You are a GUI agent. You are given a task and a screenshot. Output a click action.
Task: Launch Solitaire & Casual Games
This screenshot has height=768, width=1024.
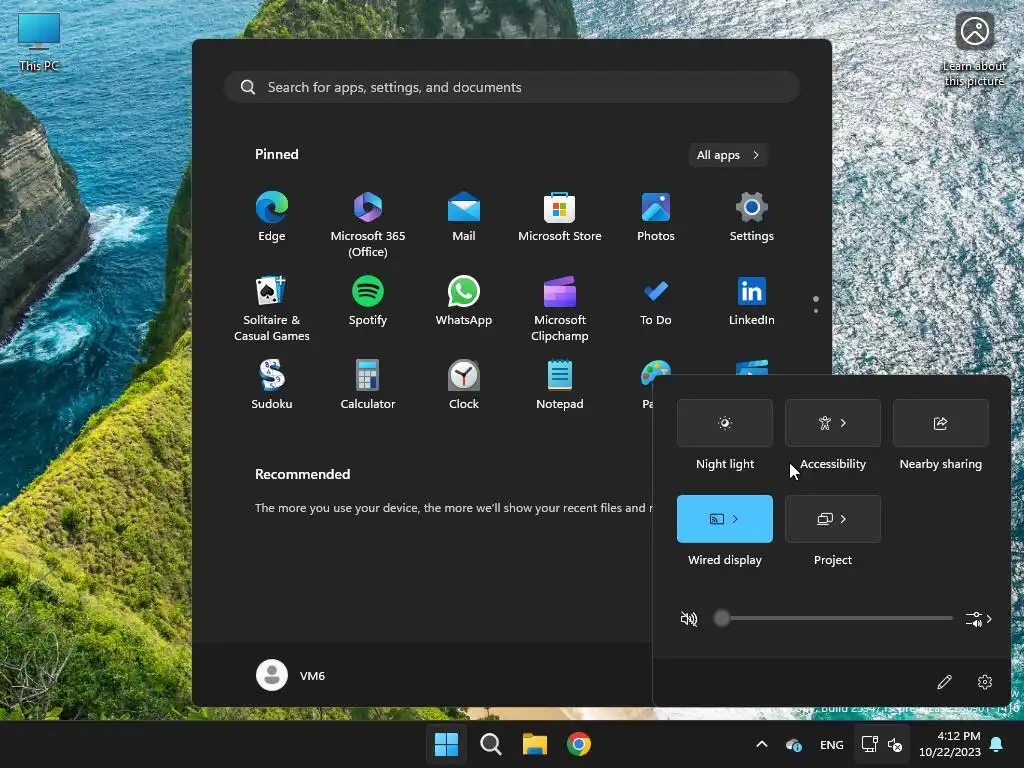pyautogui.click(x=272, y=308)
